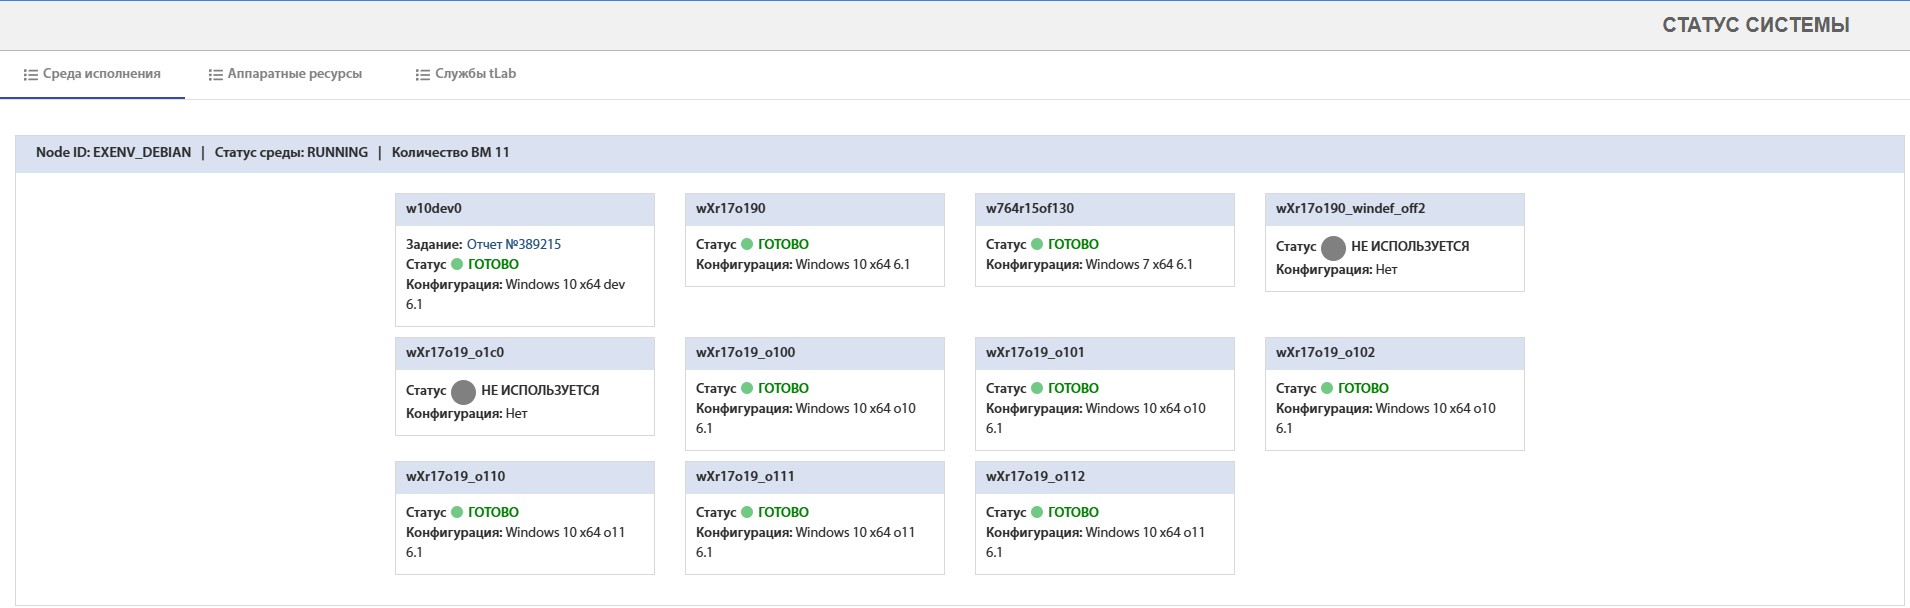
Task: Click gray status circle in wXr17o19_o1c0 card
Action: click(x=463, y=392)
